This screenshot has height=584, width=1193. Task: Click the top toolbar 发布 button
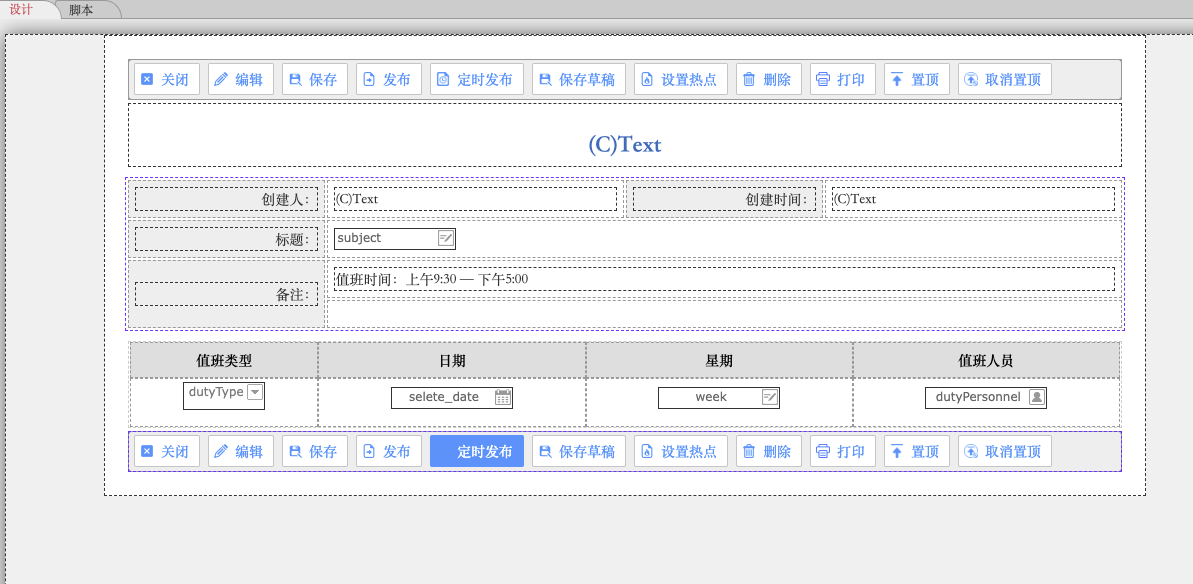pyautogui.click(x=388, y=79)
